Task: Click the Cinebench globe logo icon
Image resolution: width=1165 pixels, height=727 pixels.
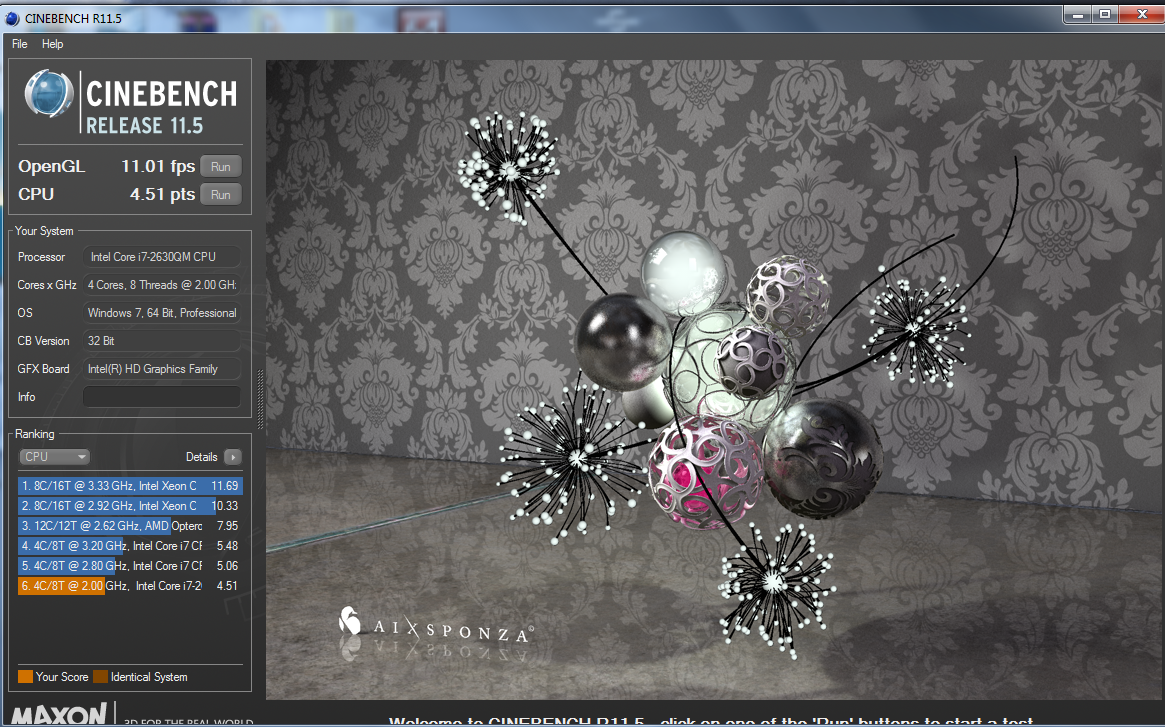Action: [48, 94]
